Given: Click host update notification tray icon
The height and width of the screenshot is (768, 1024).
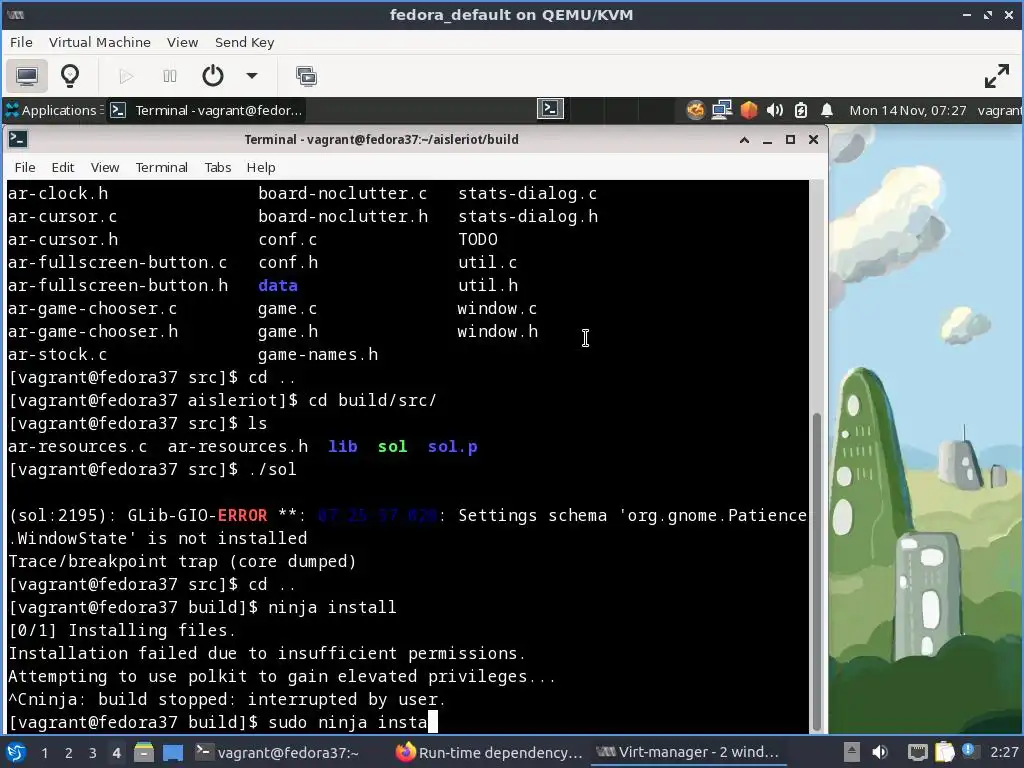Looking at the screenshot, I should [x=968, y=751].
